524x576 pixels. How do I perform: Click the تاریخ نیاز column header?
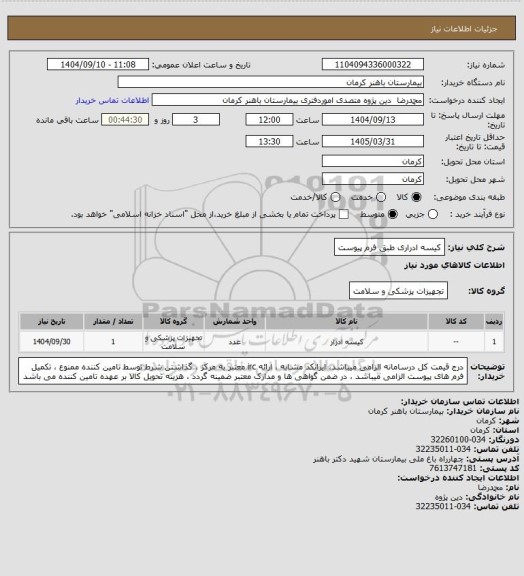coord(51,321)
